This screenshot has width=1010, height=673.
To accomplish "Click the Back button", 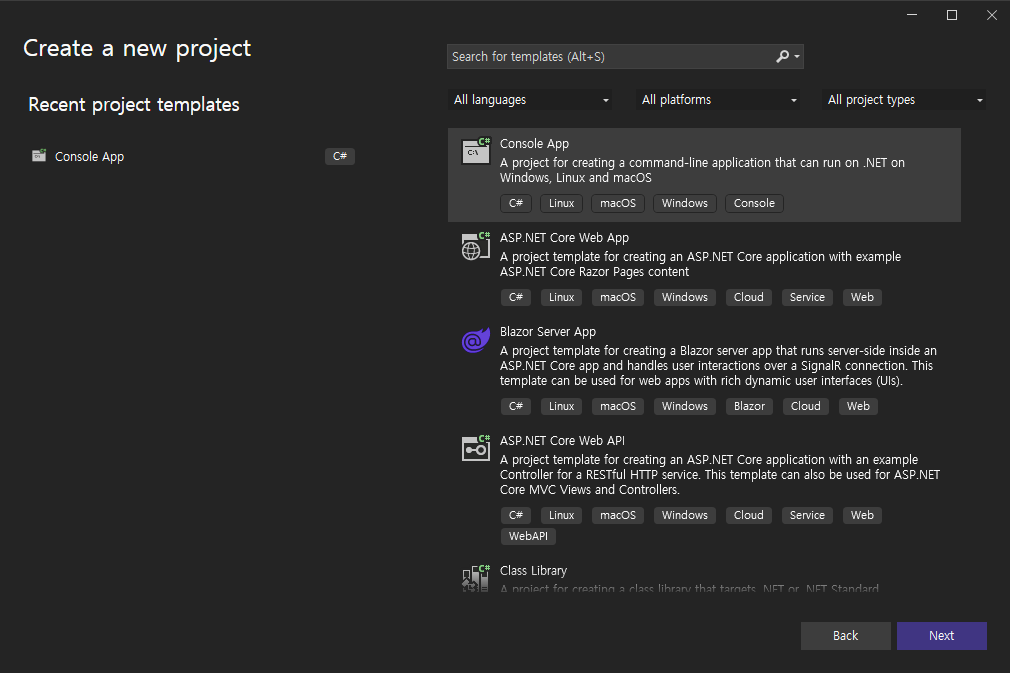I will tap(846, 636).
